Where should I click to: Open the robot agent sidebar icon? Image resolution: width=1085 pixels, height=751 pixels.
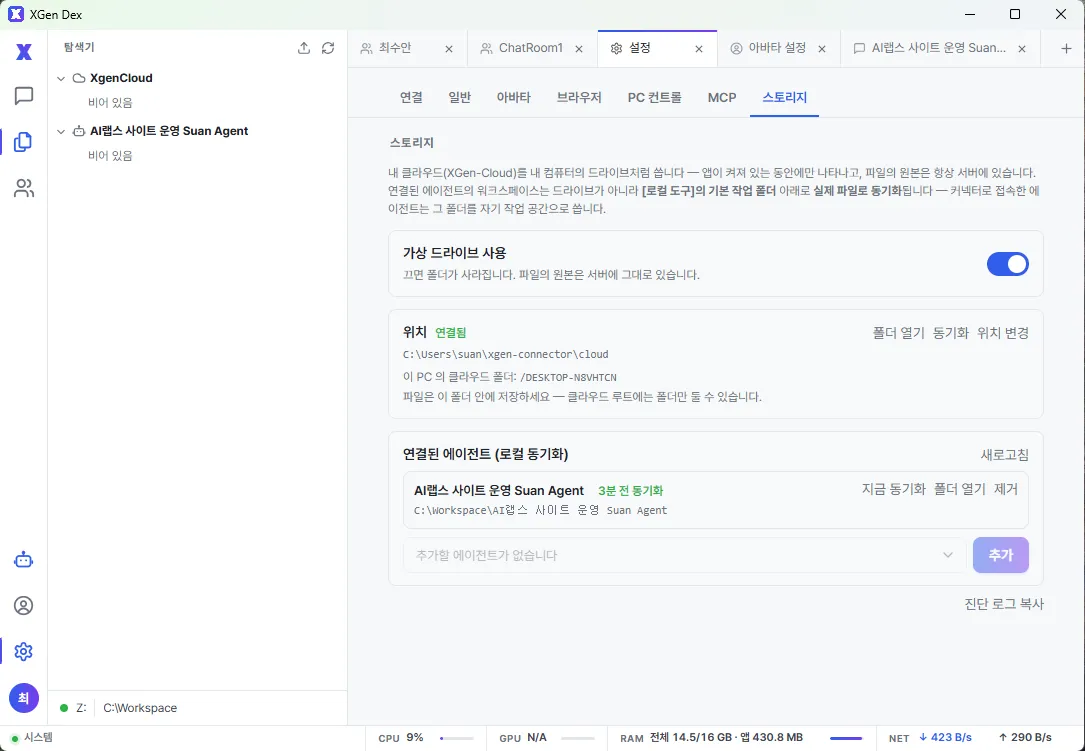pos(24,559)
